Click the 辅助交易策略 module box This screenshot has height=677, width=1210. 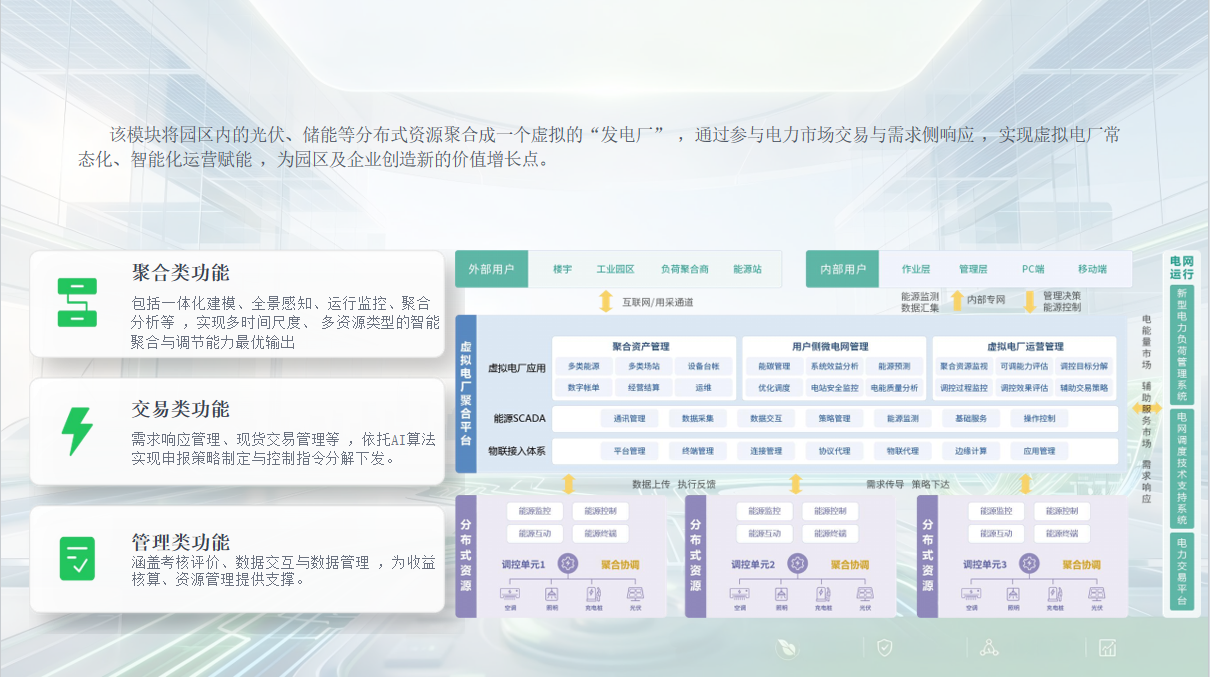point(1084,388)
